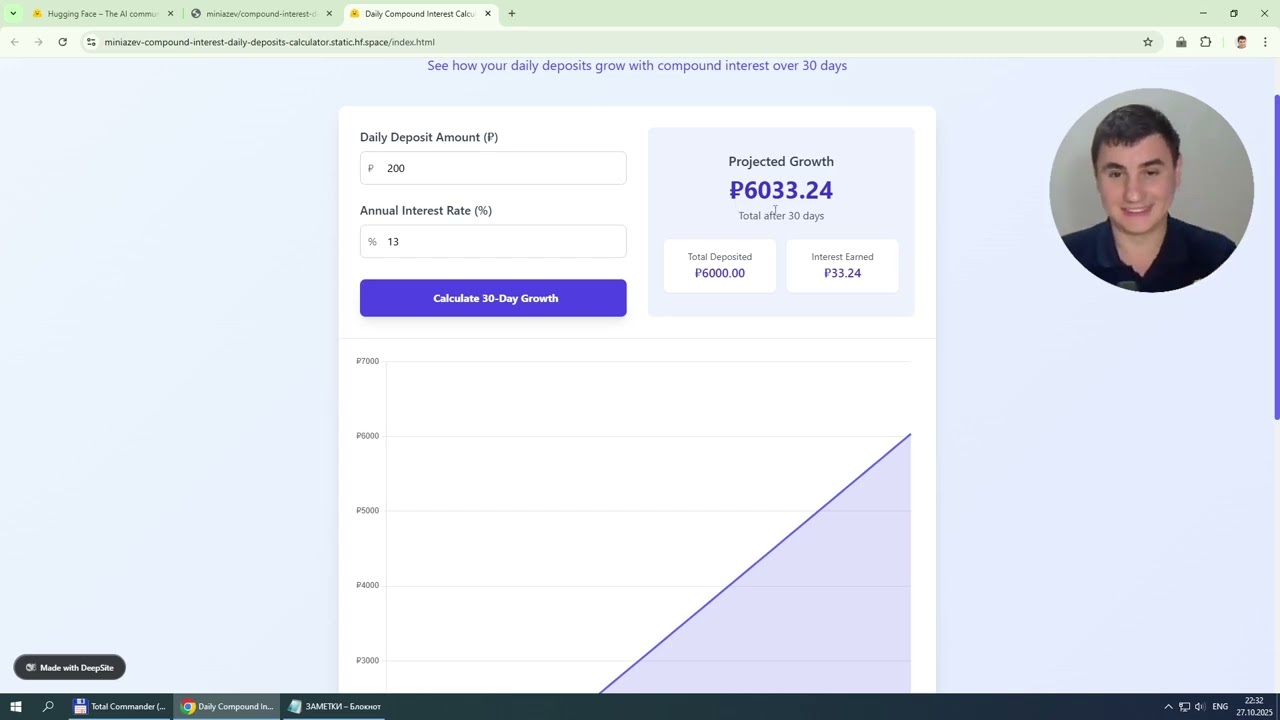This screenshot has width=1280, height=720.
Task: Click the Calculate 30-Day Growth button
Action: pos(493,298)
